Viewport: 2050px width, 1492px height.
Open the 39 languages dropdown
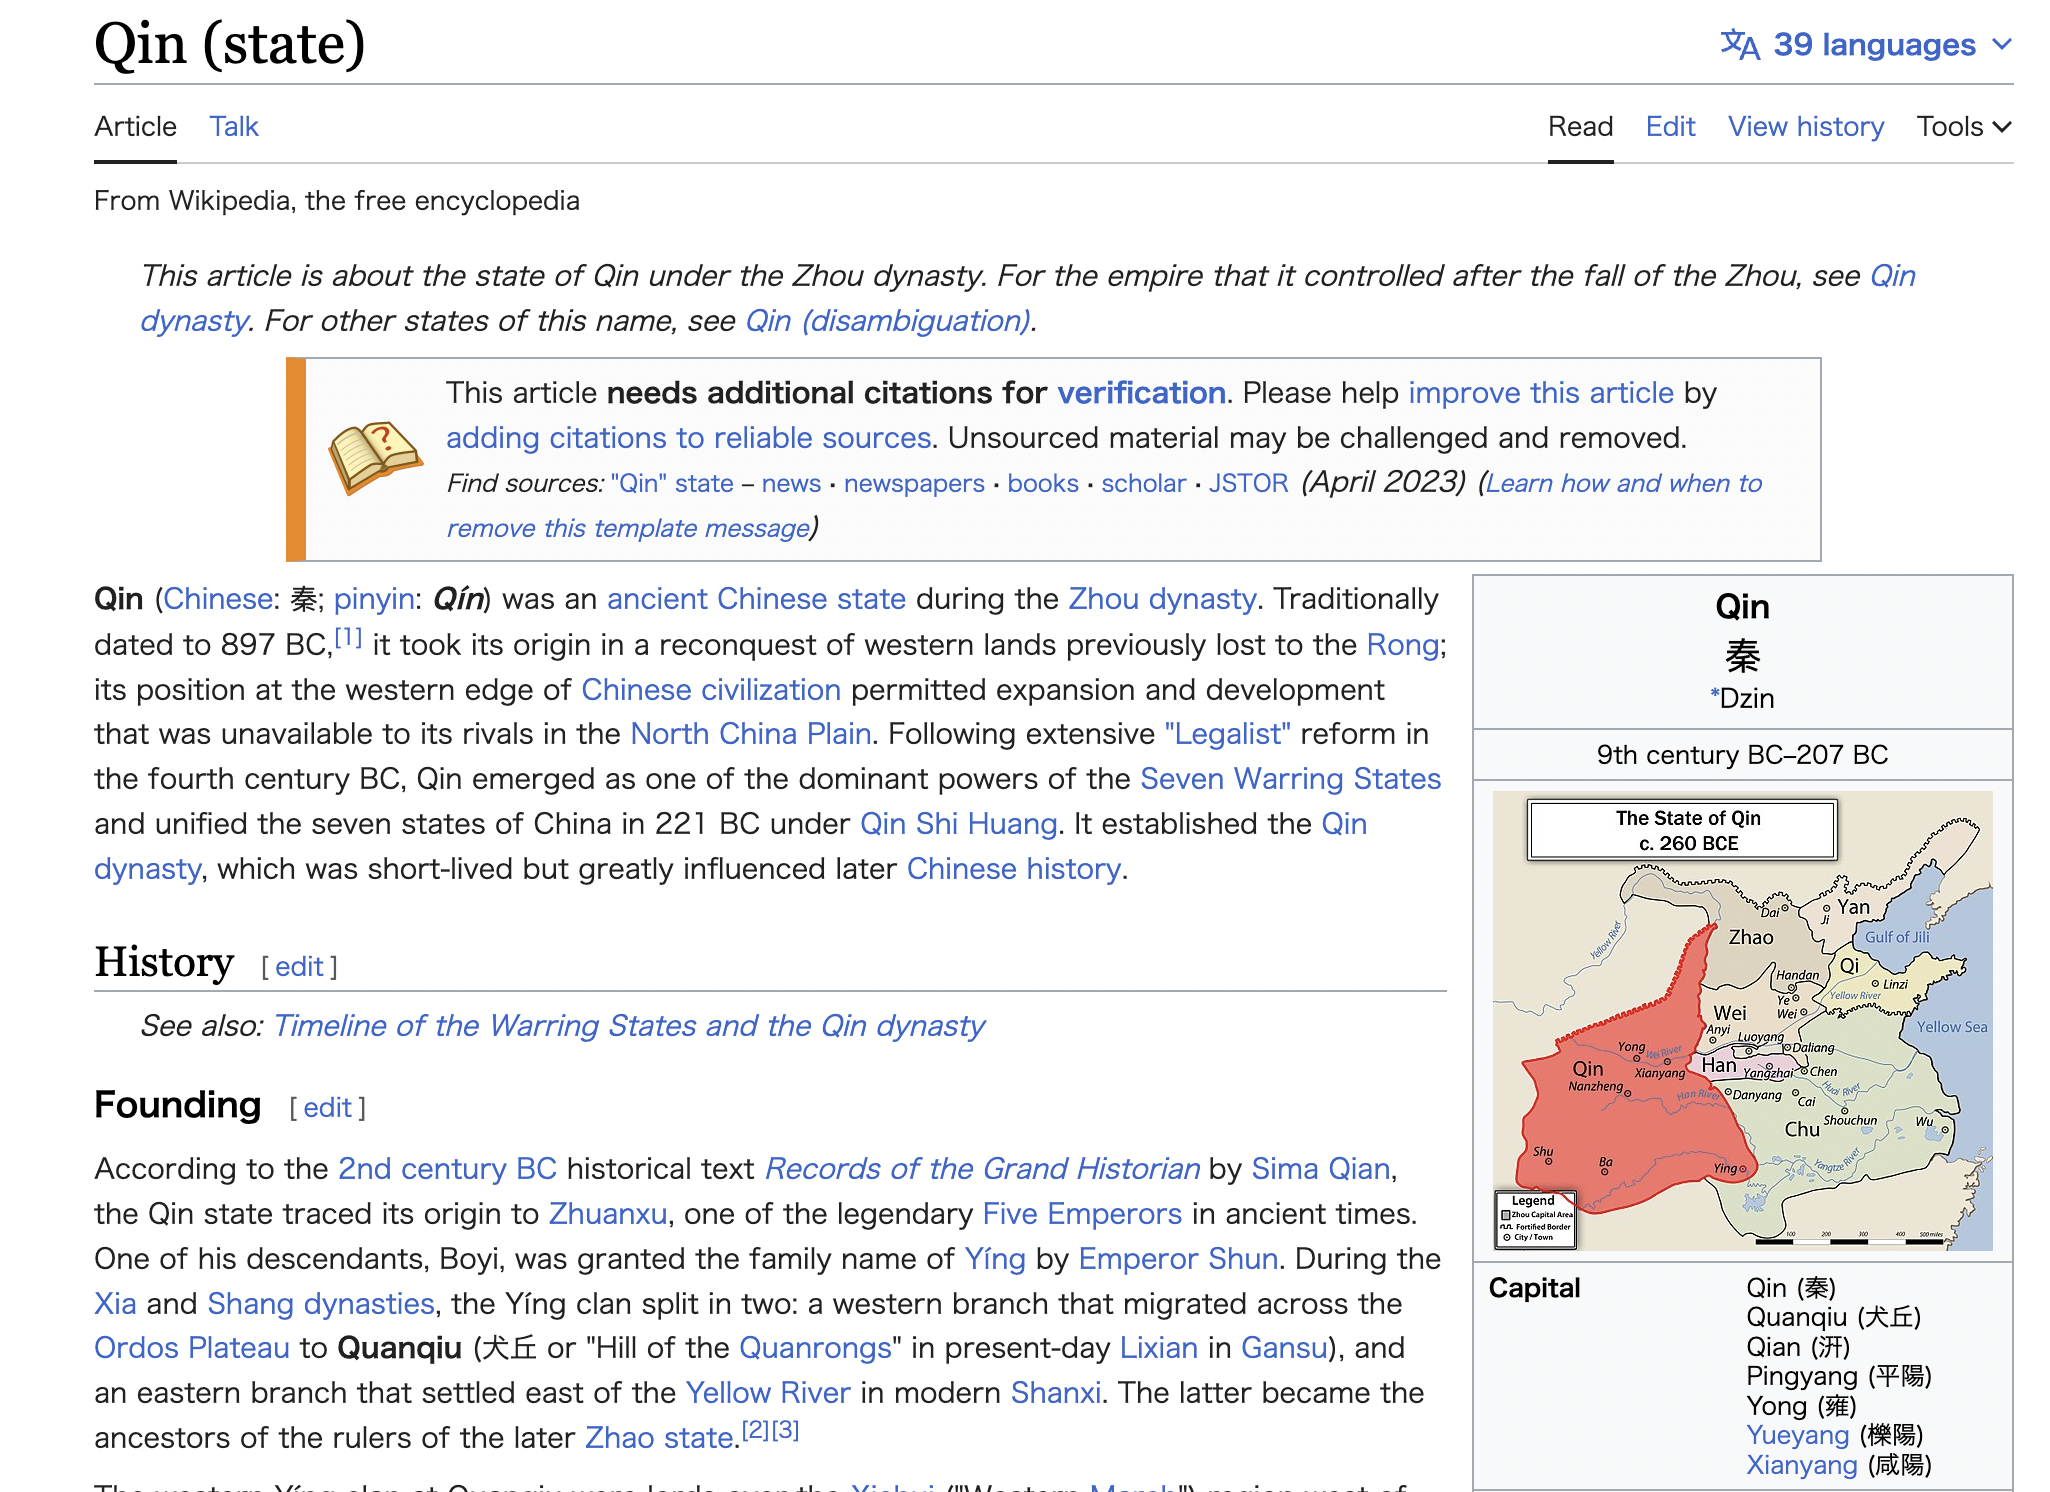[1866, 44]
